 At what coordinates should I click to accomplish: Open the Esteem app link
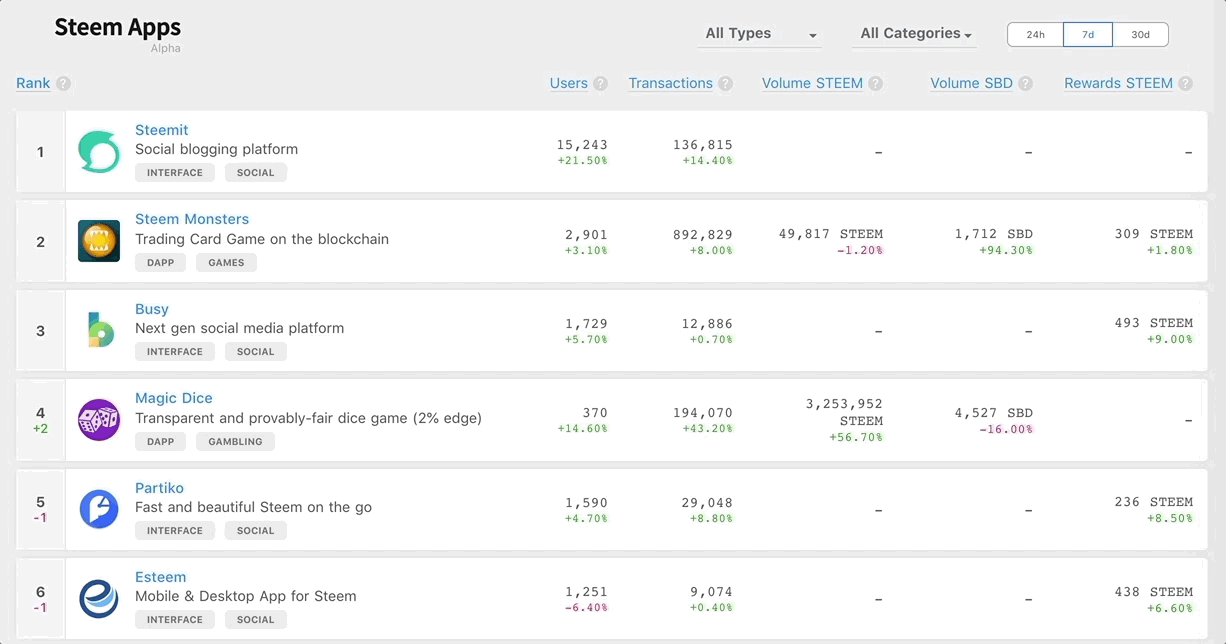tap(161, 577)
